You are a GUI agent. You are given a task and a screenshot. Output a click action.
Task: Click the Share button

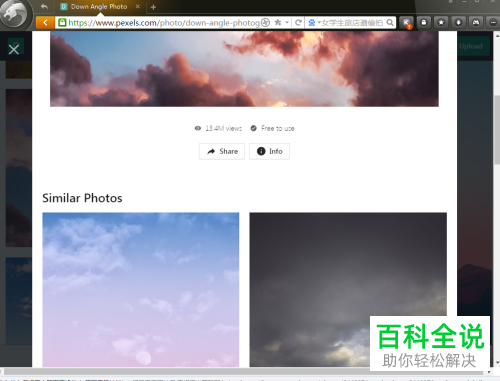(x=222, y=151)
